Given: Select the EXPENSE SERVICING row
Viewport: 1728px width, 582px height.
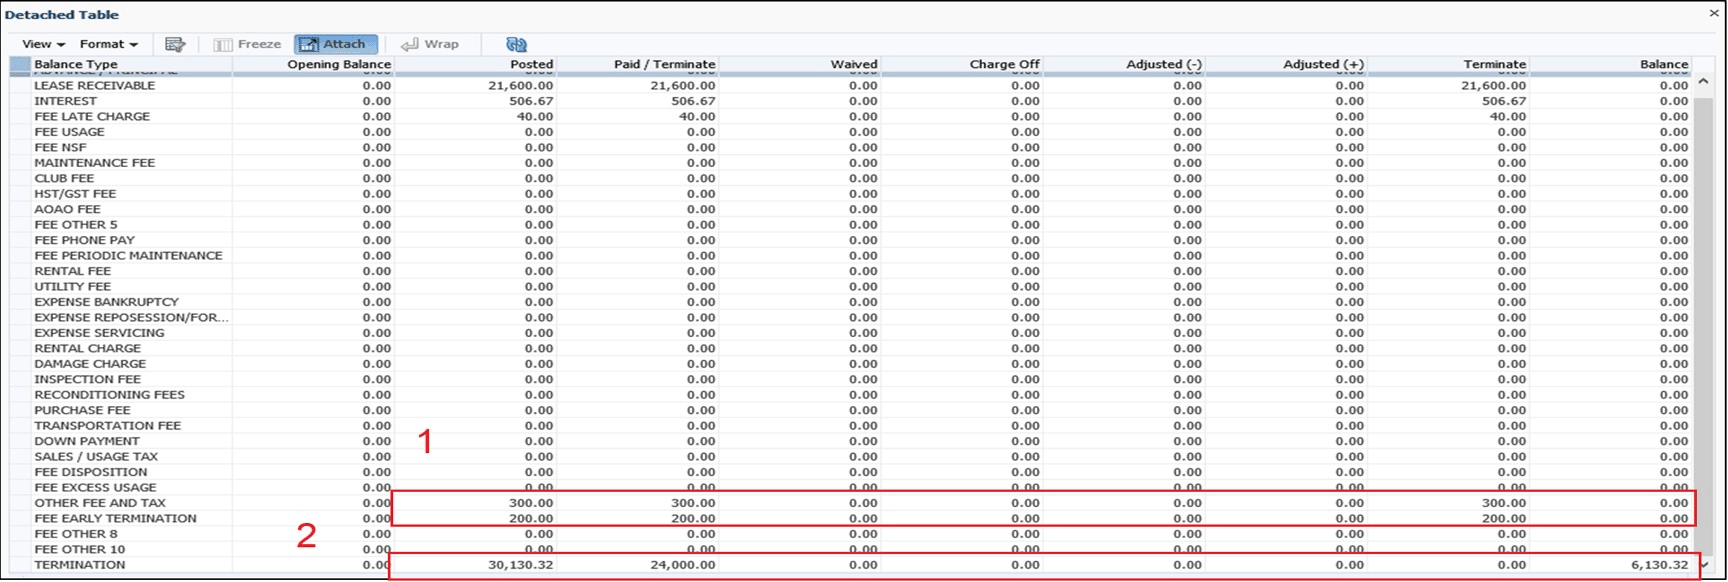Looking at the screenshot, I should tap(850, 334).
